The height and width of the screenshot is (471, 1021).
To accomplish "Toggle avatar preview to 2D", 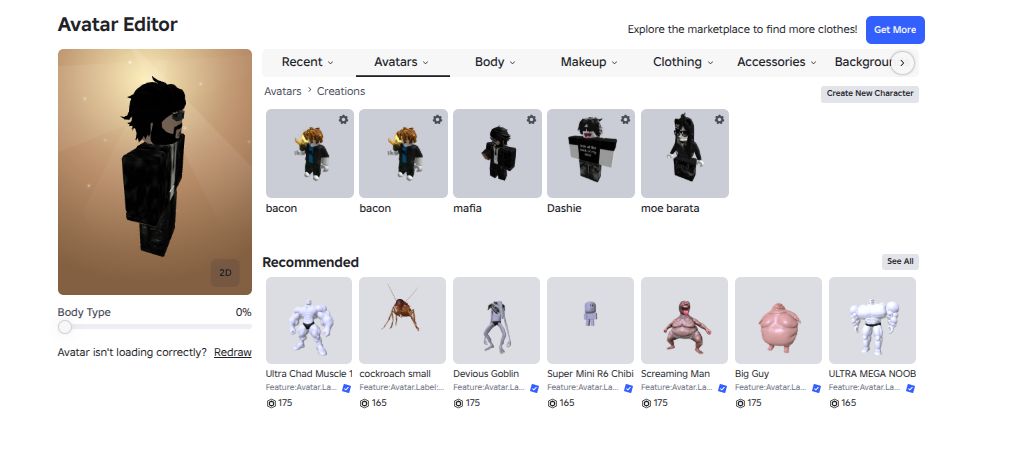I will click(x=225, y=273).
